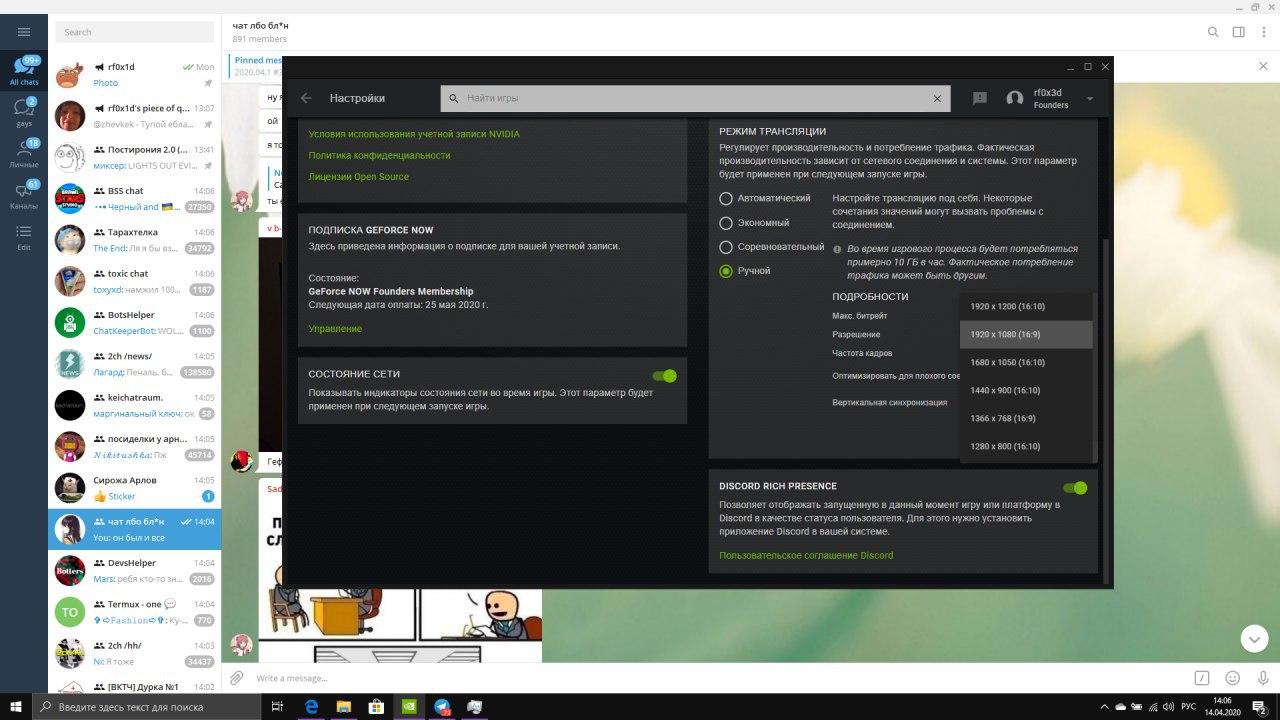Expand the rf0x3d account dropdown arrow
The width and height of the screenshot is (1280, 720).
coord(1089,99)
